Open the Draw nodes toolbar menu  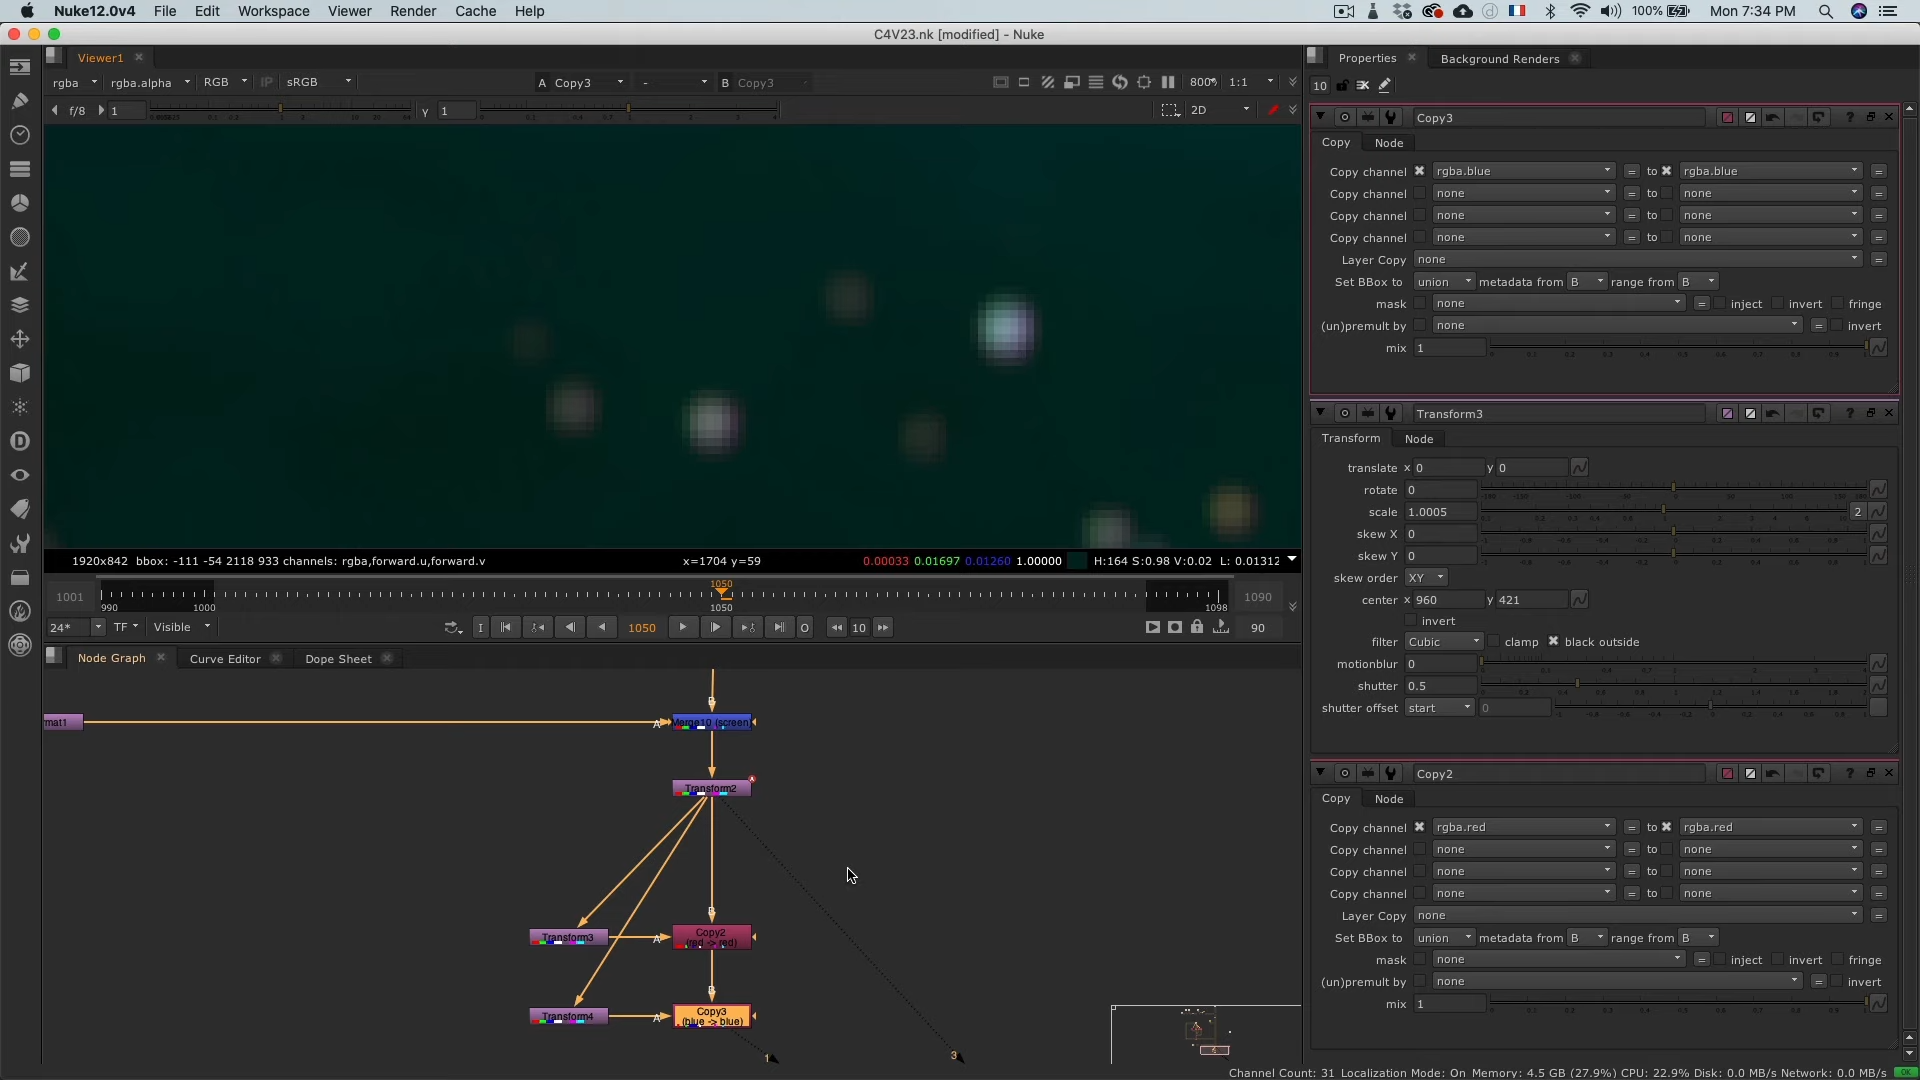[x=20, y=101]
